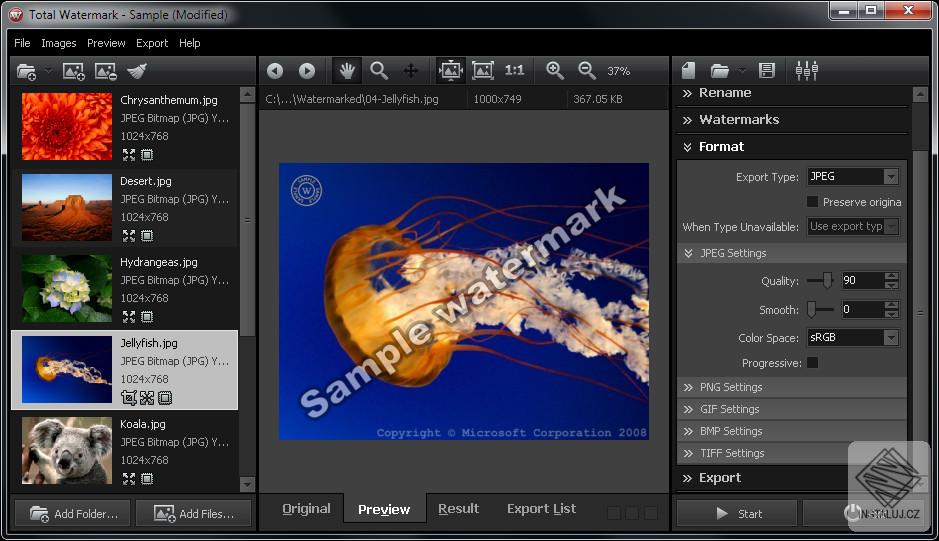Expand PNG Settings group

coord(792,388)
